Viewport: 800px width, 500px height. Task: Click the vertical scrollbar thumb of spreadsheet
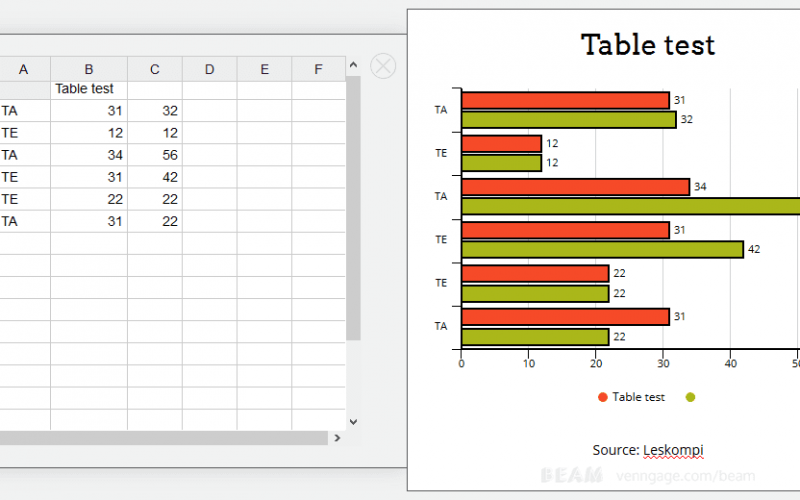coord(353,208)
